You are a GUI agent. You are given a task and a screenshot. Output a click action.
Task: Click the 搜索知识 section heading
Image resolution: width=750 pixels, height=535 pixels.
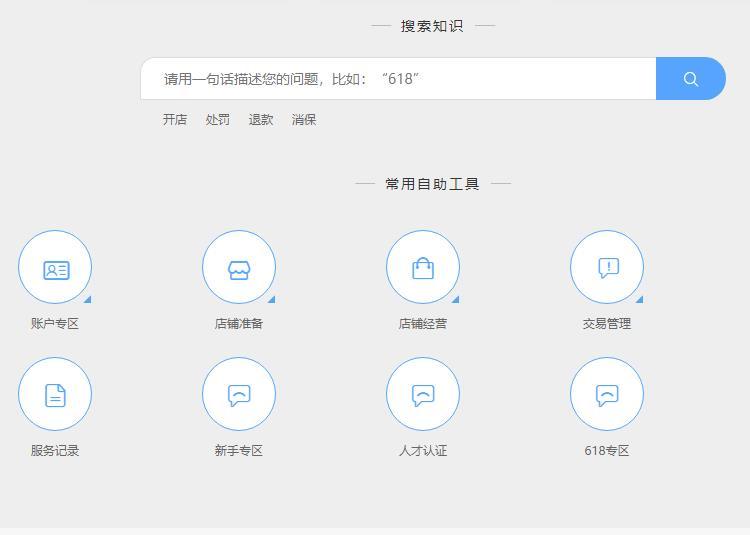tap(432, 26)
